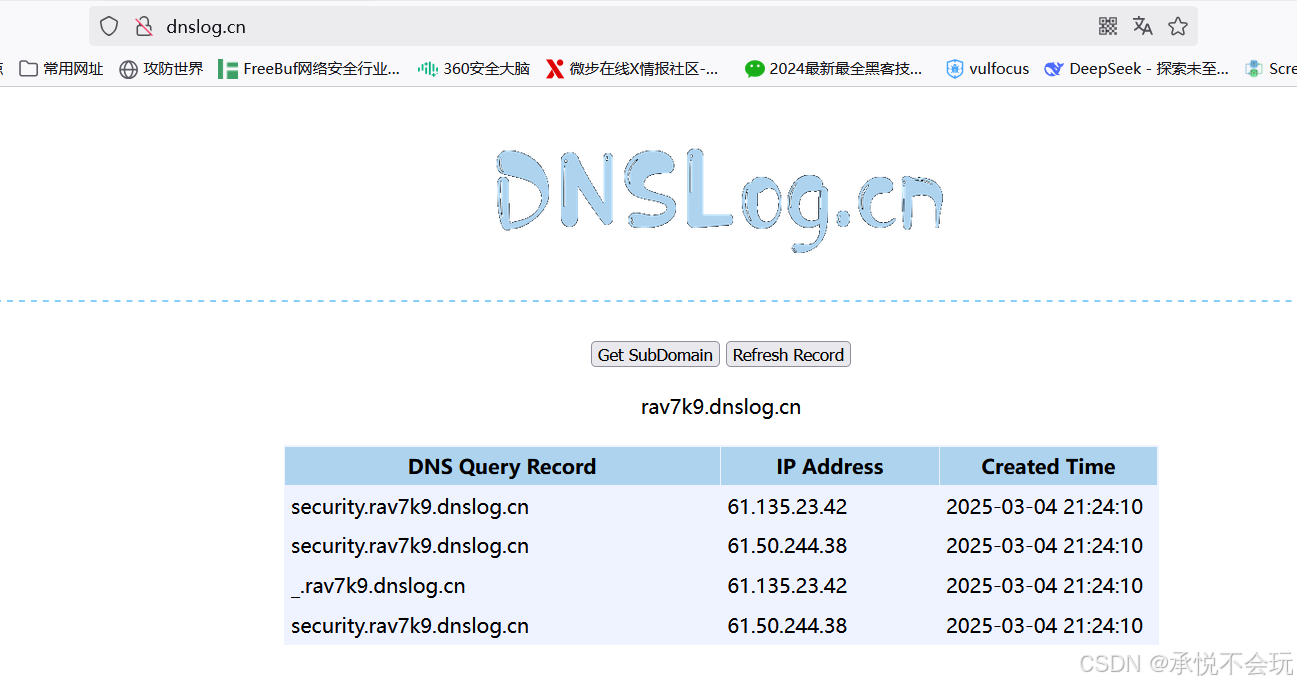Click the DeepSeek whale favicon
The height and width of the screenshot is (685, 1297).
coord(1053,69)
